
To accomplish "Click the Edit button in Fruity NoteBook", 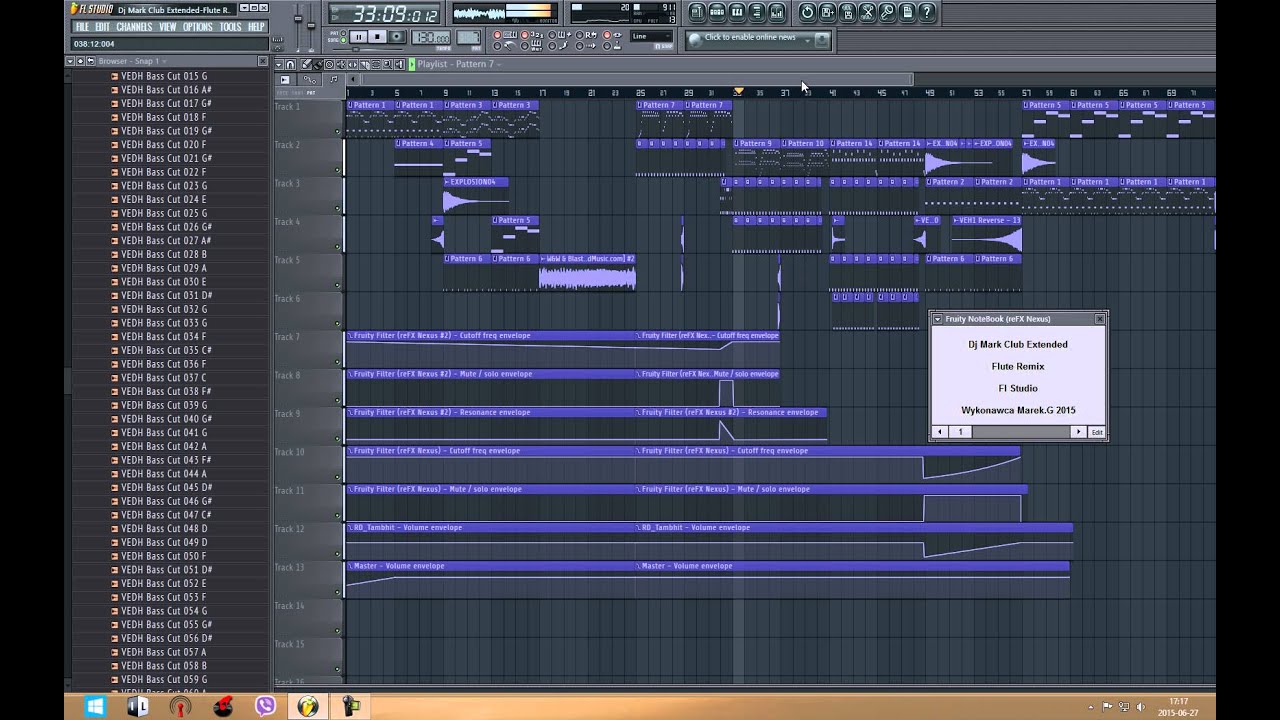I will pos(1097,432).
